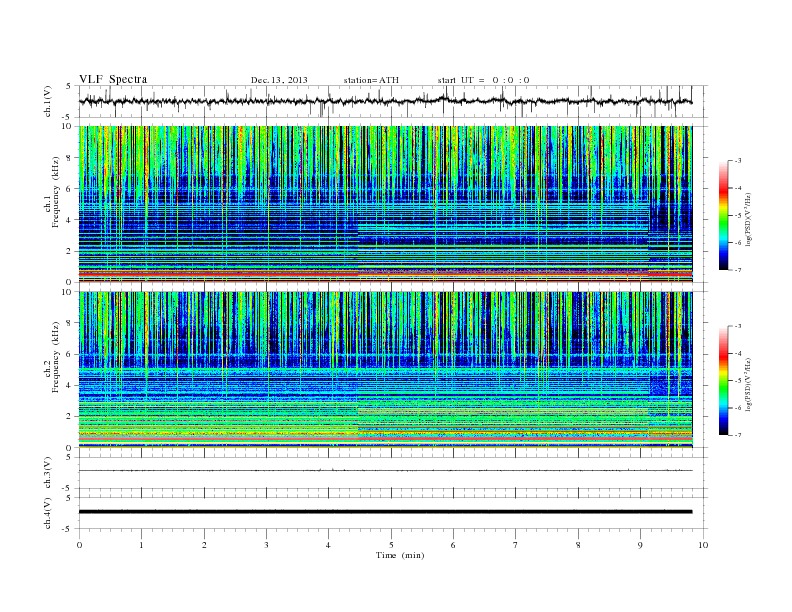
Task: Click the 'Dec. 13, 2013' date label
Action: (279, 80)
